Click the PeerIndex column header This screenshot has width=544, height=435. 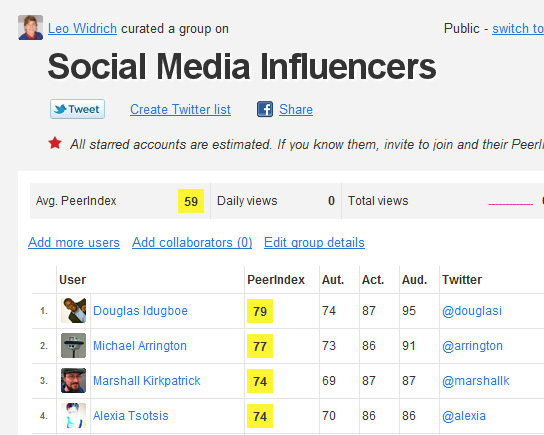276,280
